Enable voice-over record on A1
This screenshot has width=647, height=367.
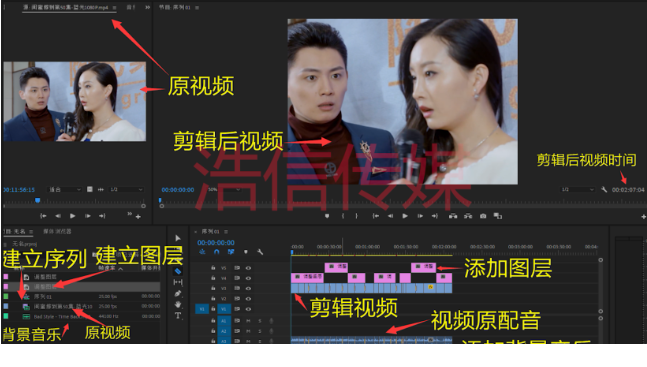[x=271, y=321]
